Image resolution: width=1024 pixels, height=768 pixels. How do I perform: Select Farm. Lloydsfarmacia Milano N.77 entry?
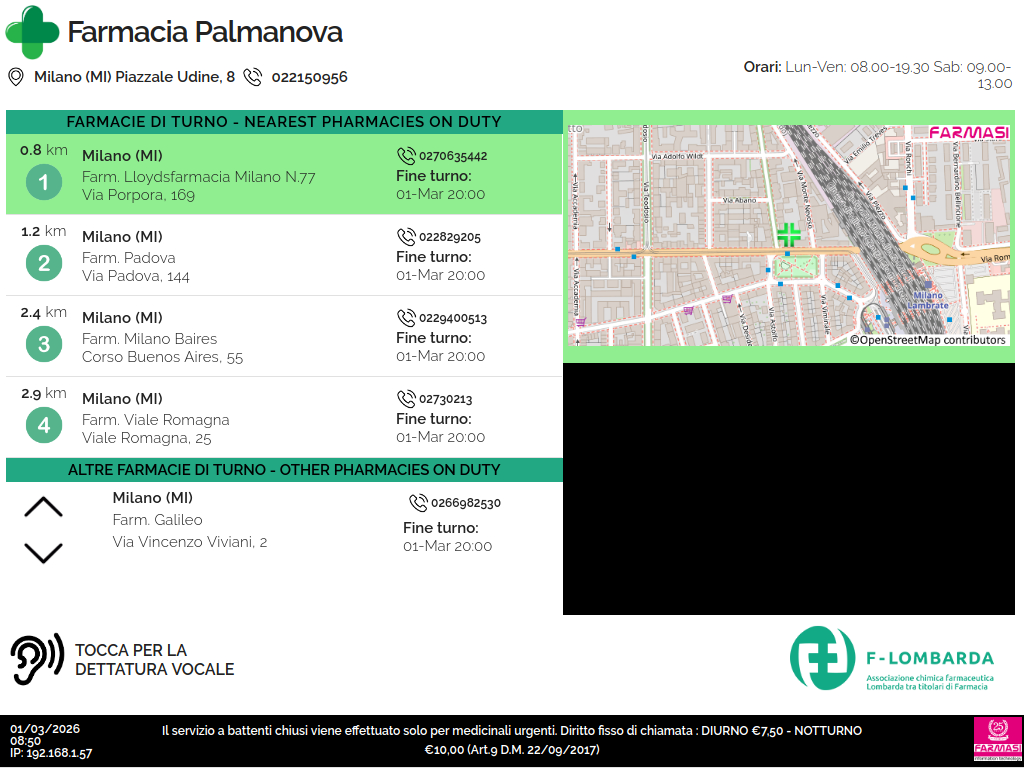(198, 177)
